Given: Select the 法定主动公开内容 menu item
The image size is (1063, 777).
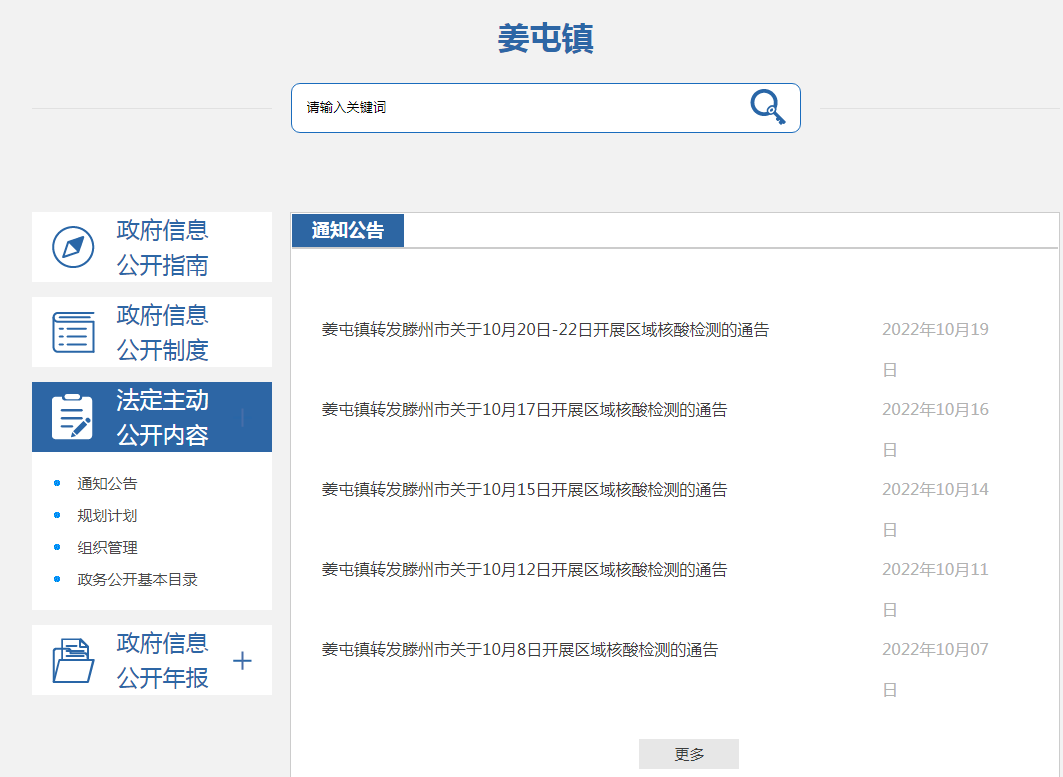Looking at the screenshot, I should pos(152,417).
